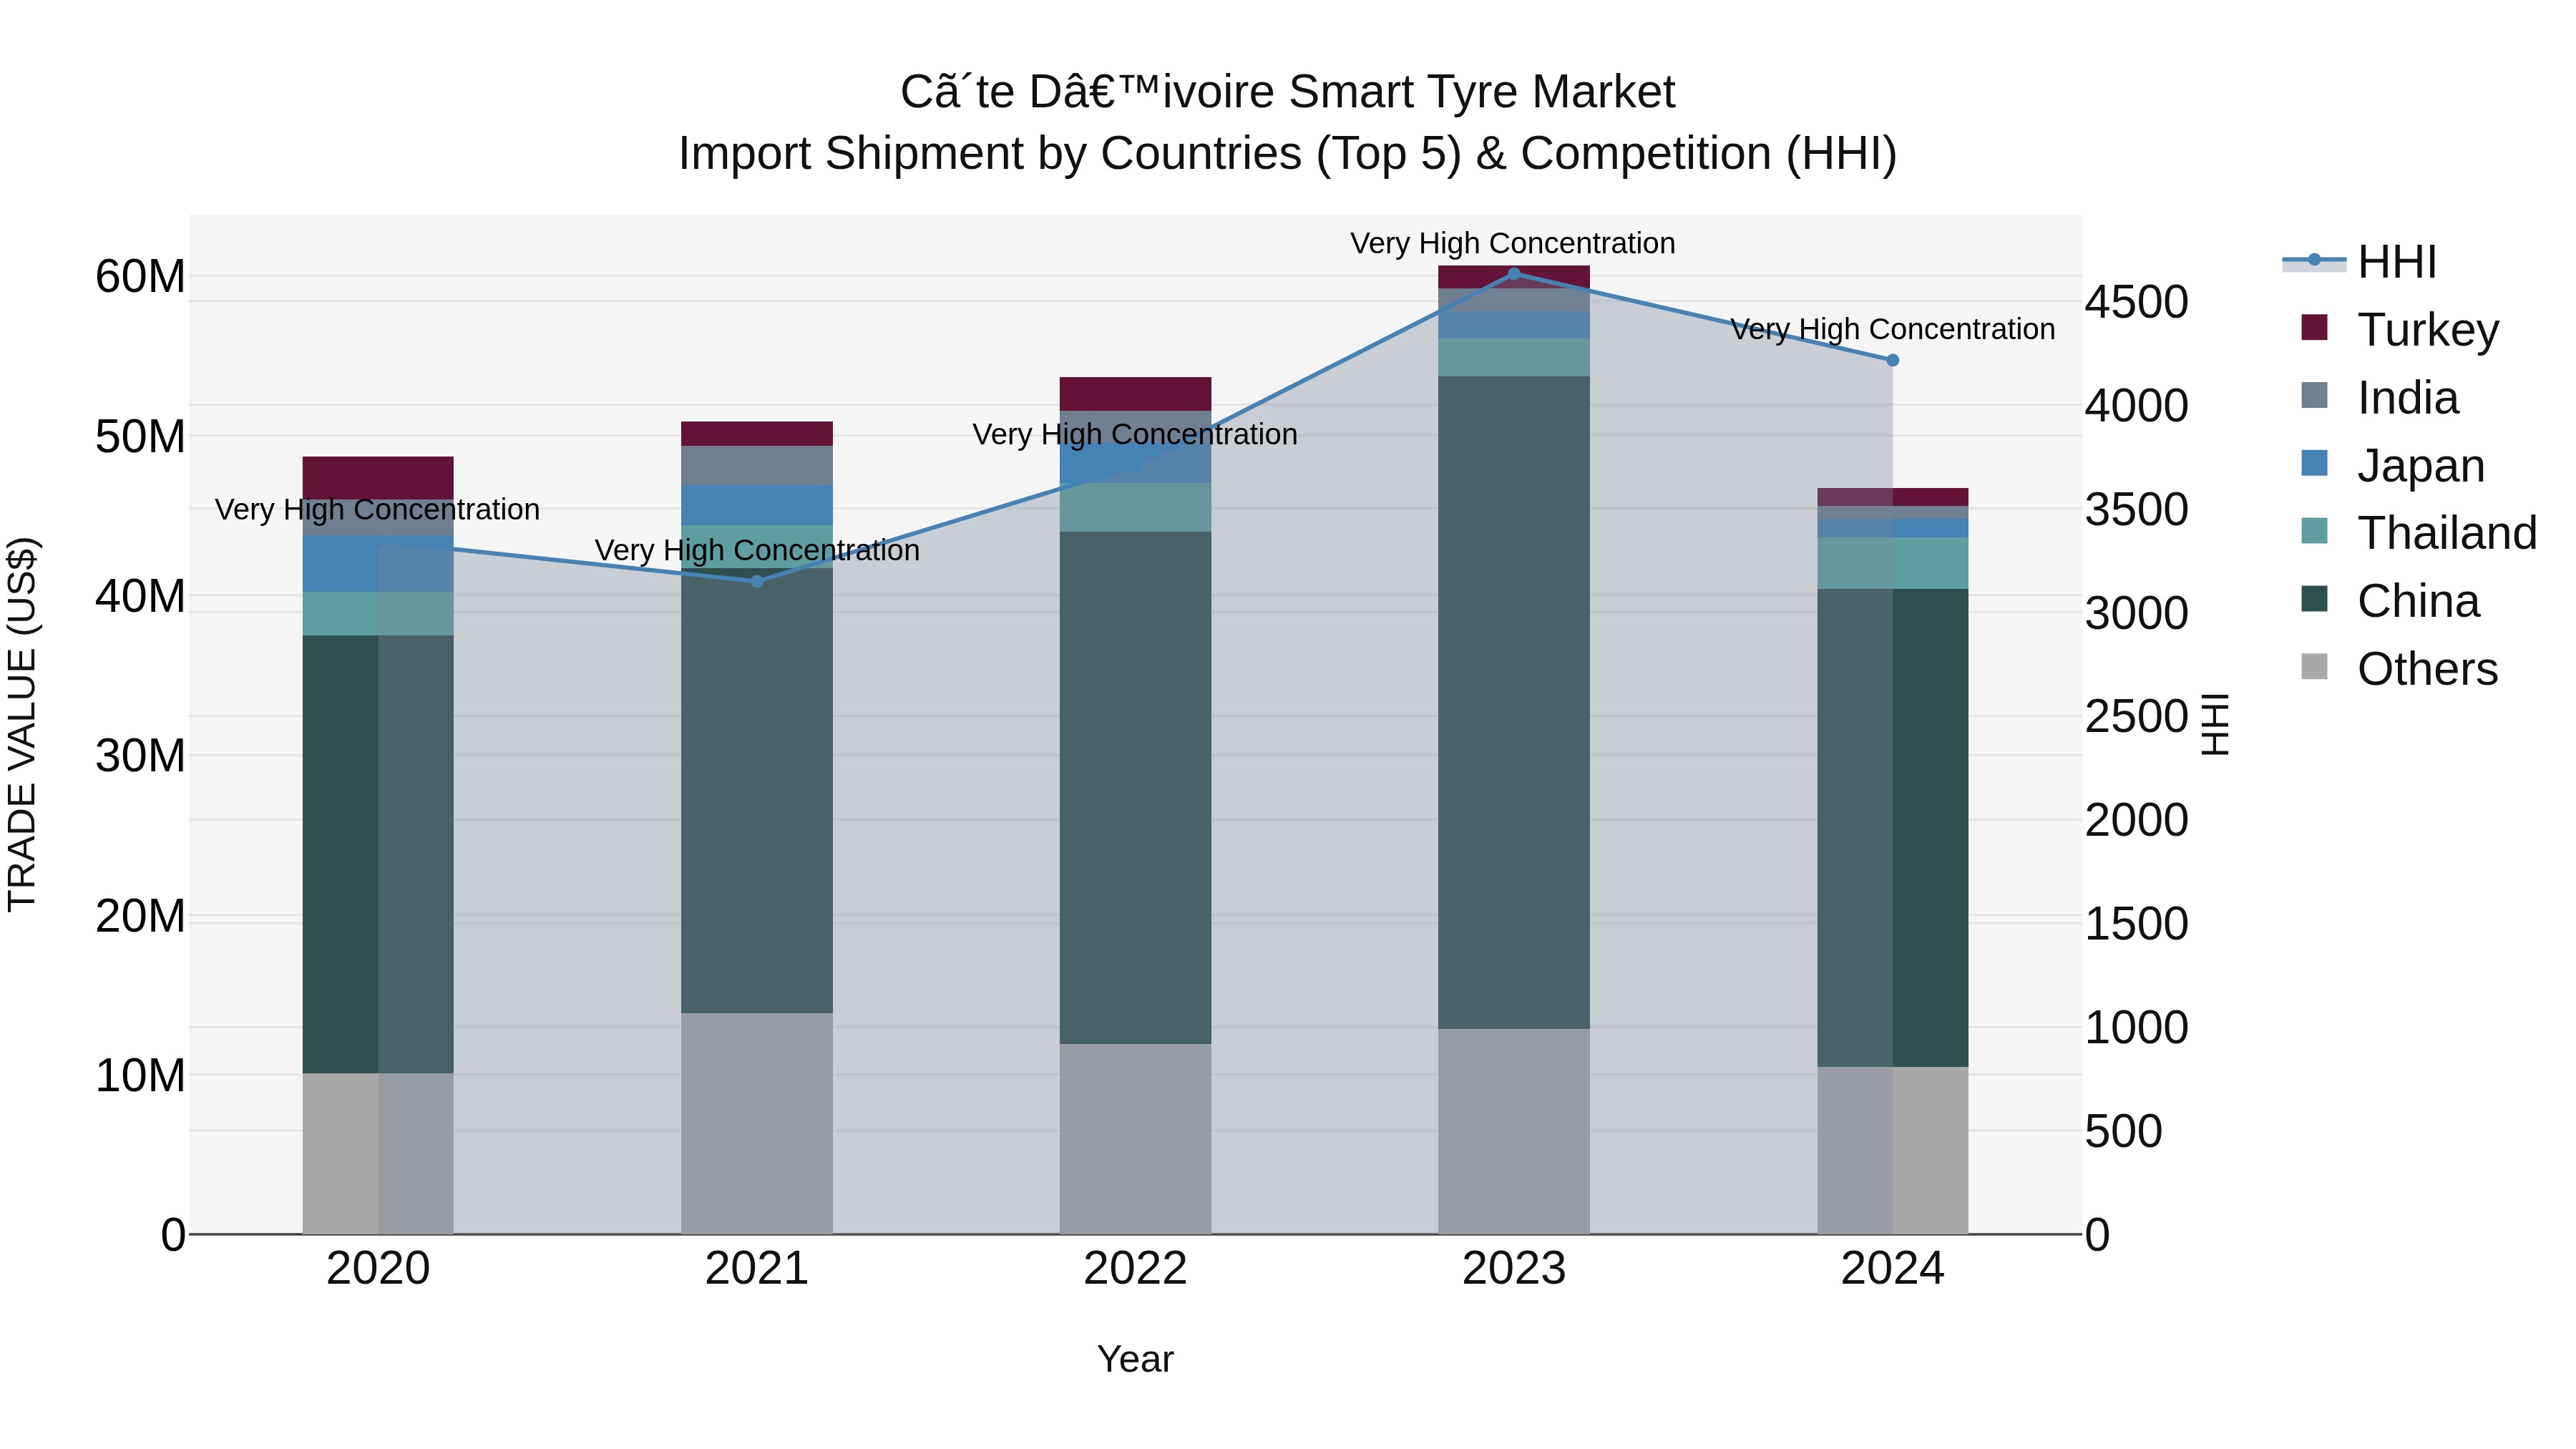Click the 2020 x-axis label
The width and height of the screenshot is (2576, 1449).
pyautogui.click(x=378, y=1268)
